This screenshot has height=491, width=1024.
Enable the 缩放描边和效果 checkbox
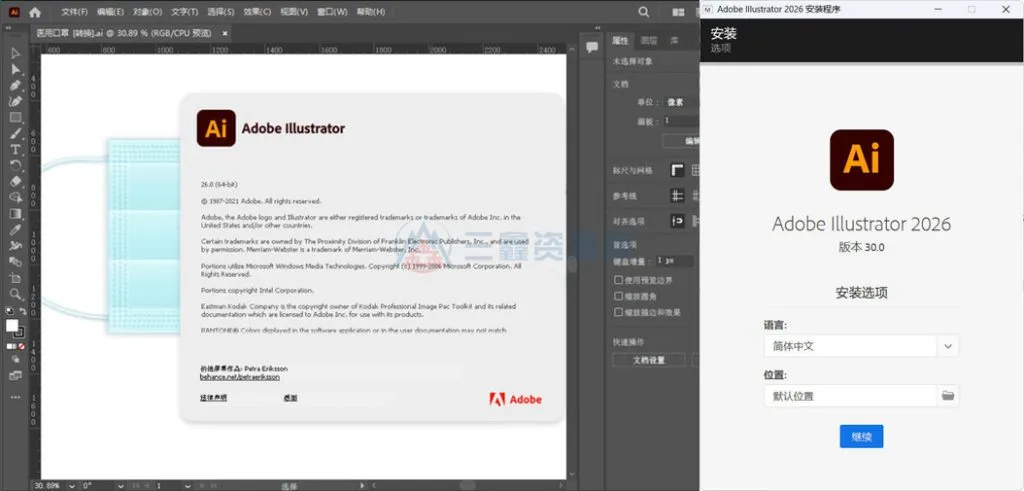click(618, 312)
